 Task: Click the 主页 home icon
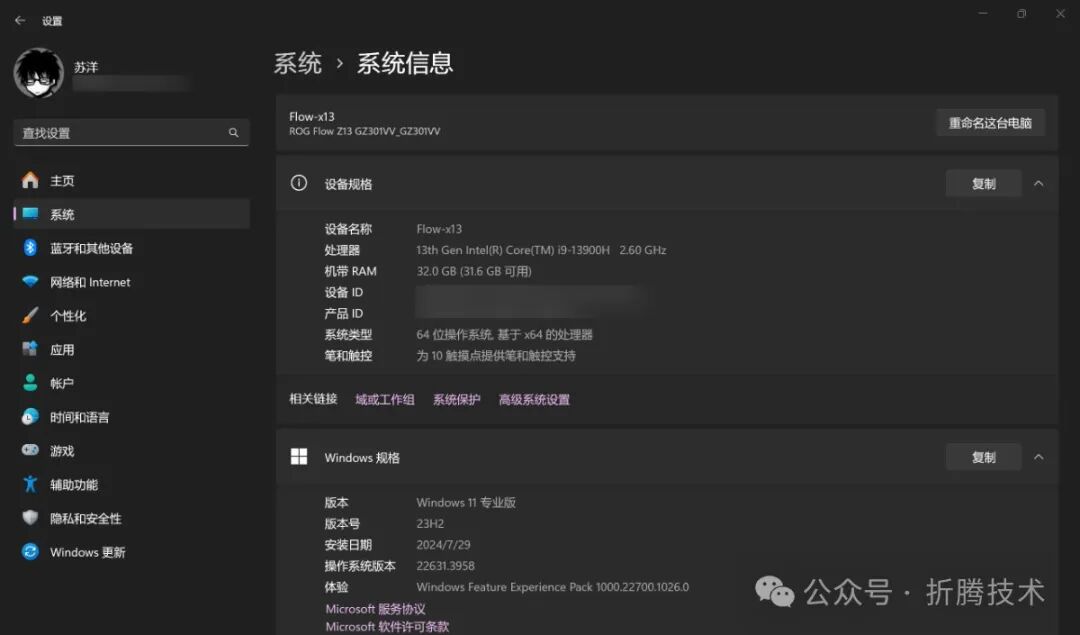pos(30,180)
